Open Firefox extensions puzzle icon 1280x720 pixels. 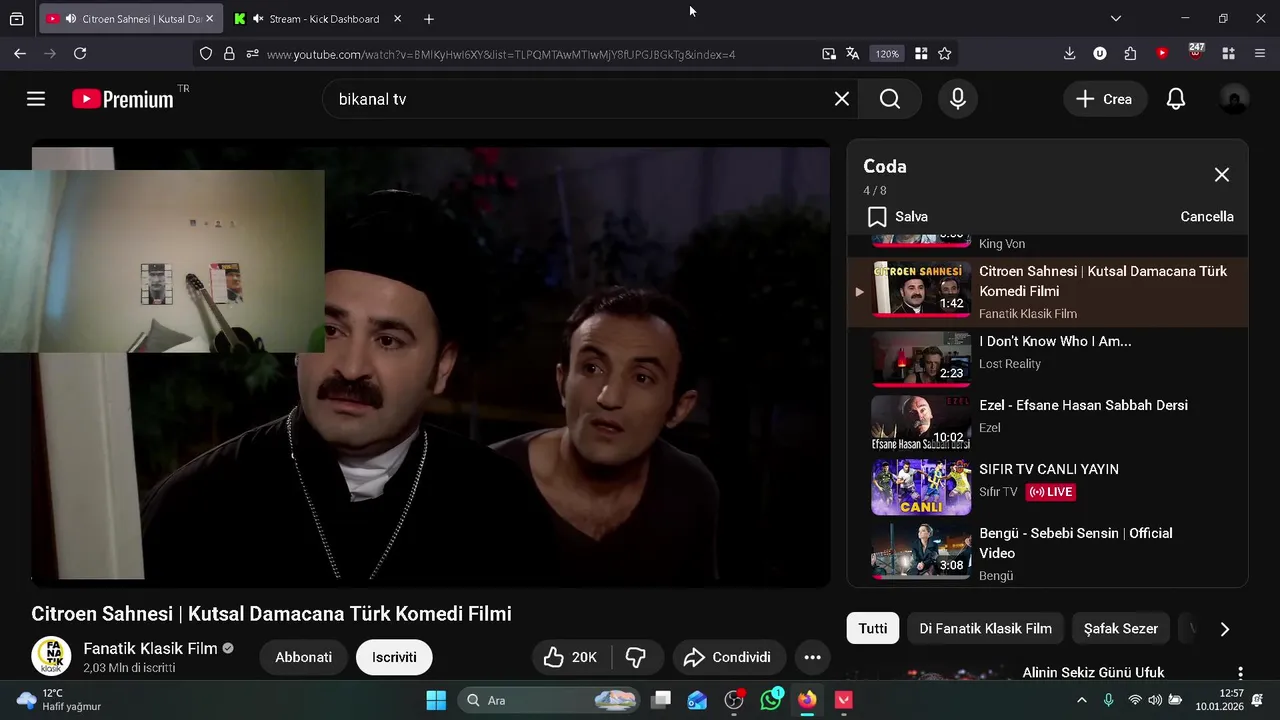click(x=1131, y=53)
